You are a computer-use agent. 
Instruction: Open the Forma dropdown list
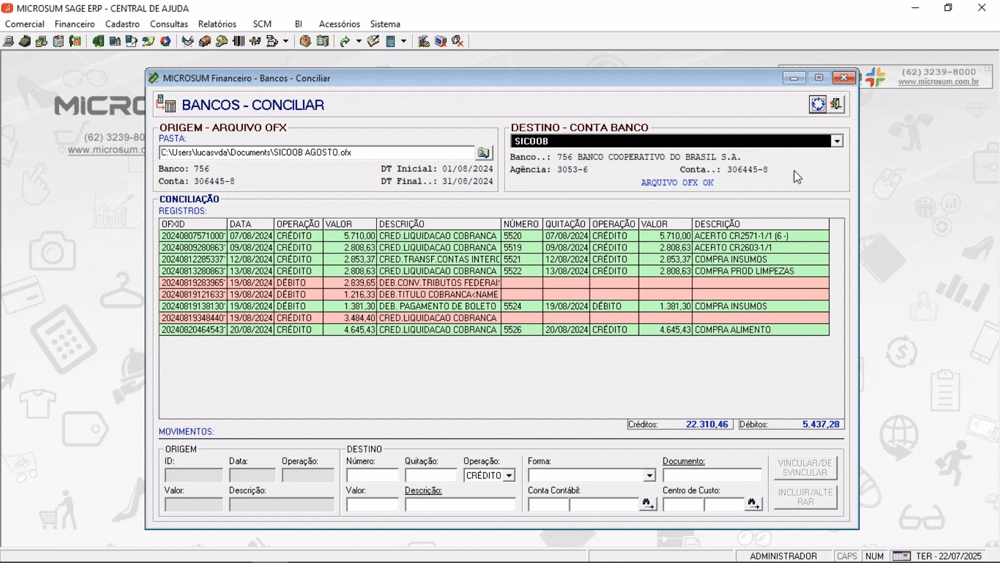pyautogui.click(x=649, y=476)
